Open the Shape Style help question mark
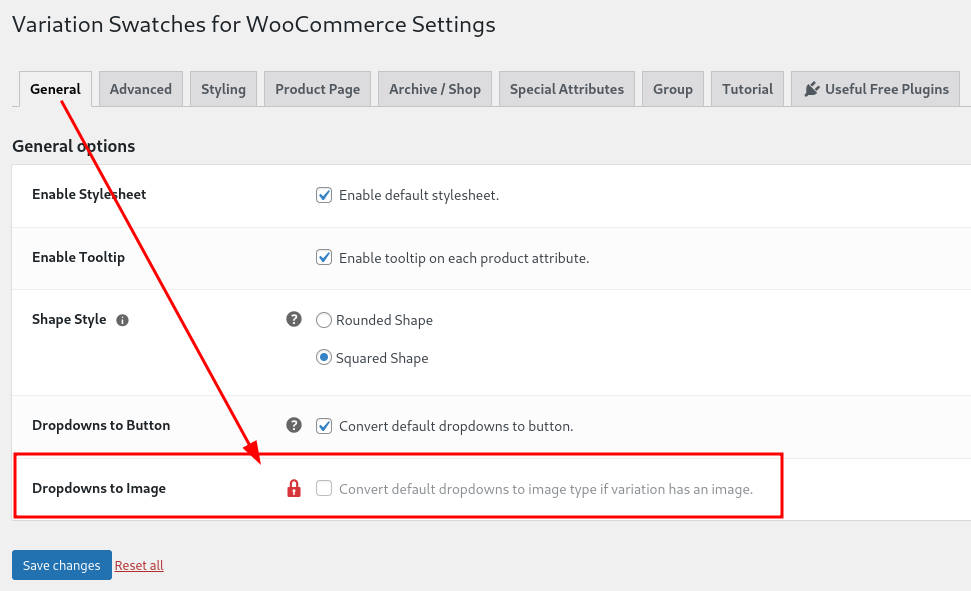Screen dimensions: 971x591 294,319
